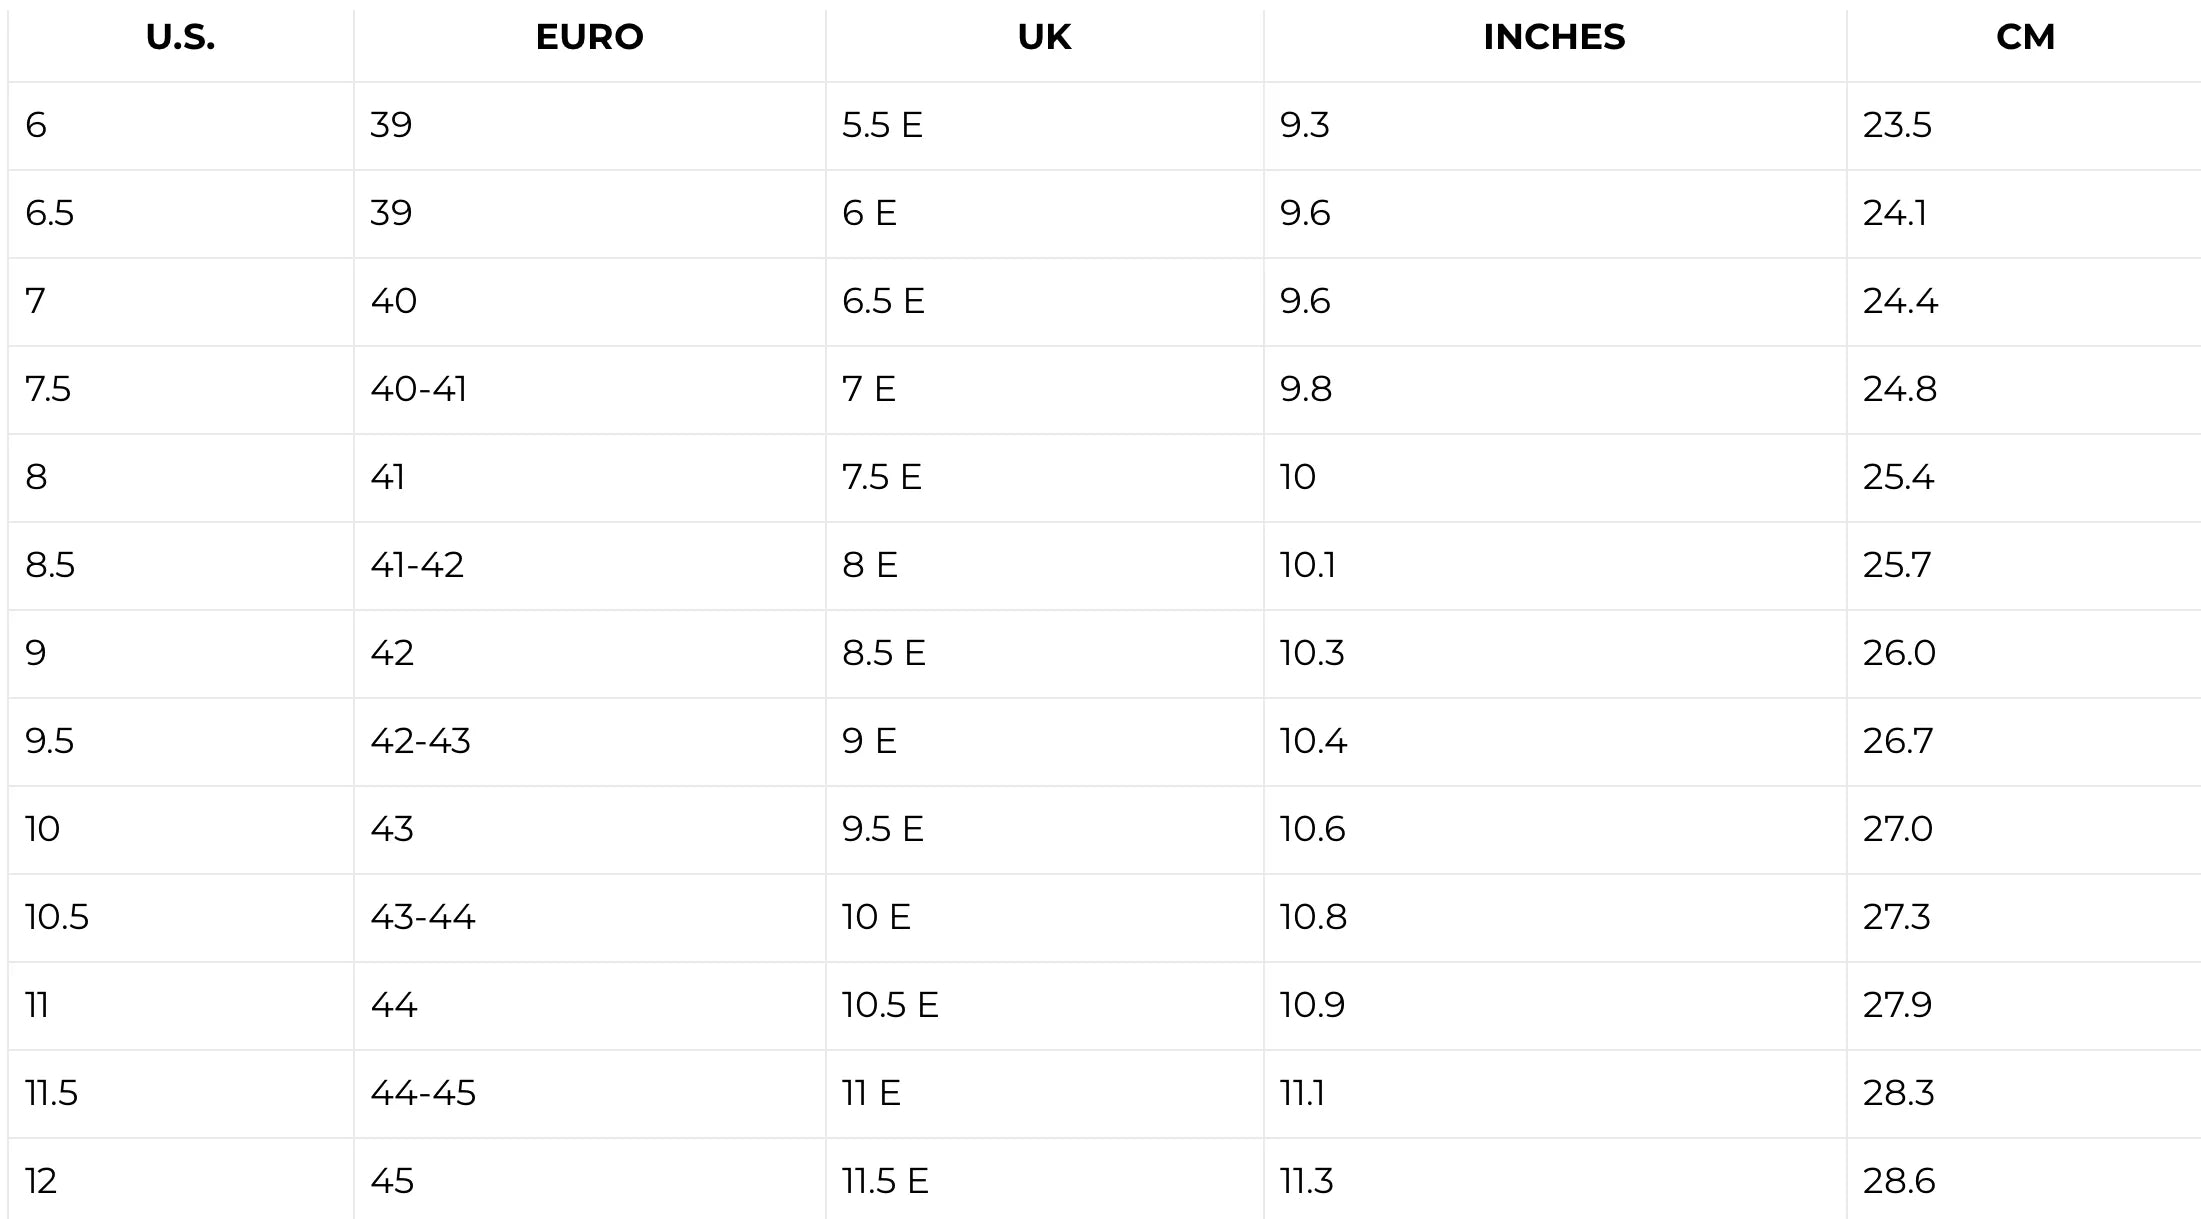
Task: Select EURO size 44-45 cell
Action: 423,1093
